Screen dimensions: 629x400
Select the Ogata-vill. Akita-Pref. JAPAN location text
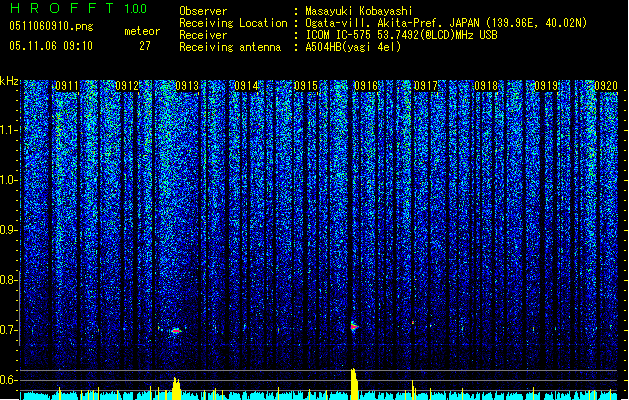click(446, 23)
